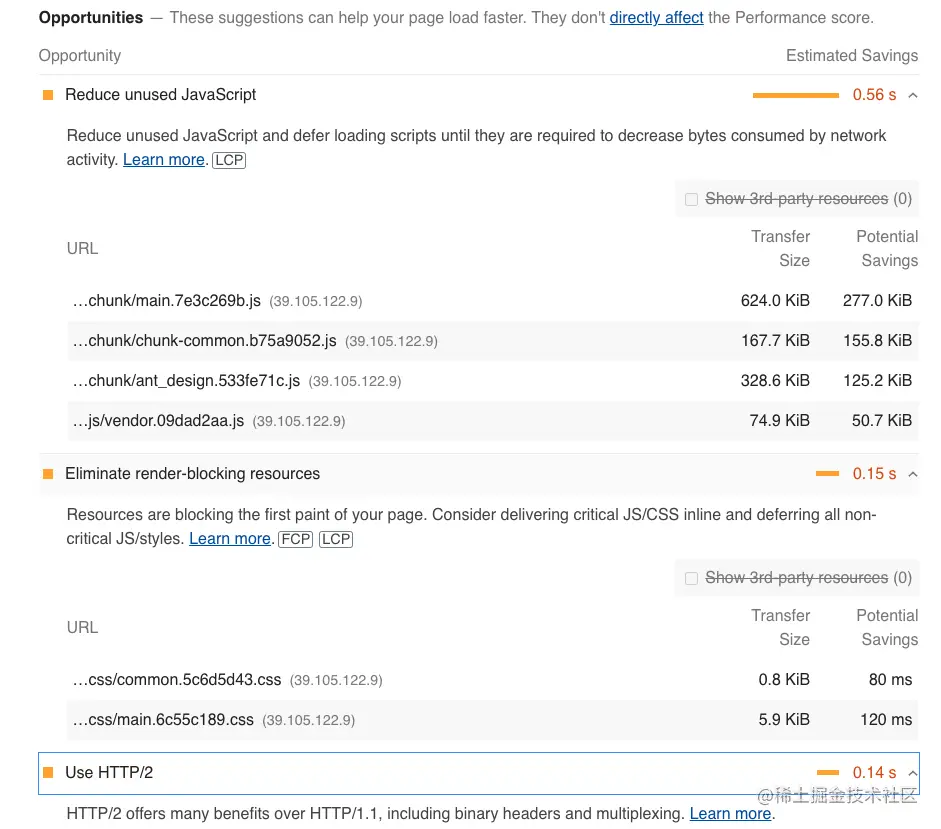Open Learn more link for render-blocking resources
The image size is (941, 829).
pyautogui.click(x=230, y=539)
